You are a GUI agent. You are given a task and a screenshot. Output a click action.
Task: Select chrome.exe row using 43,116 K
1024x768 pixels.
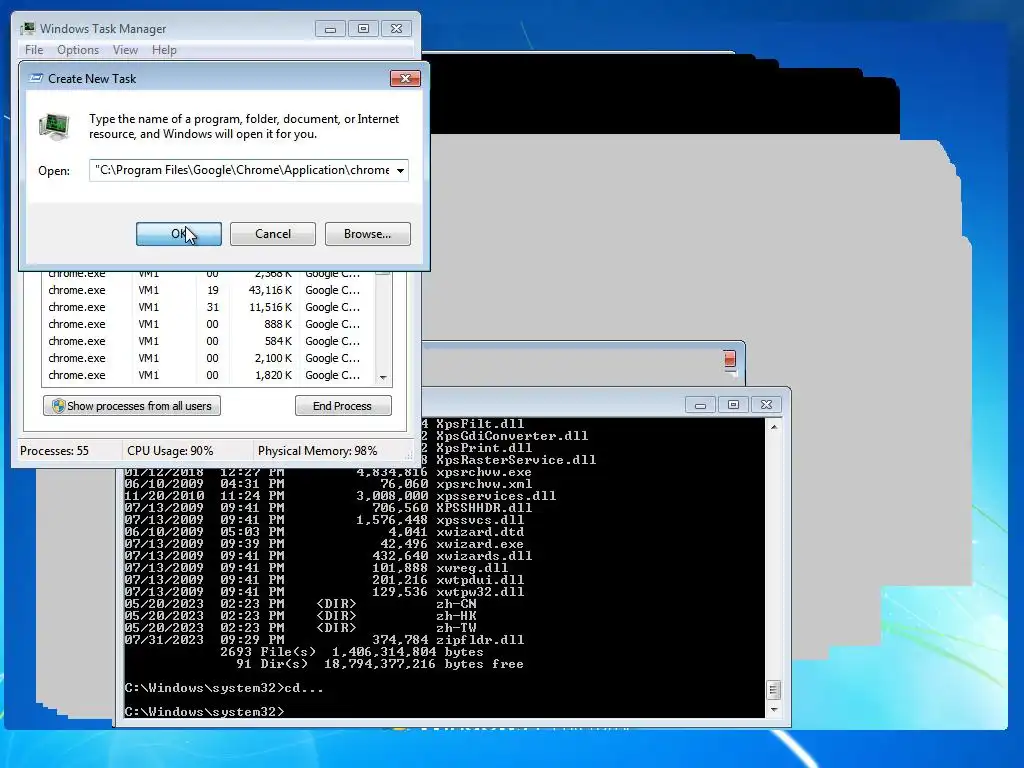pos(208,290)
